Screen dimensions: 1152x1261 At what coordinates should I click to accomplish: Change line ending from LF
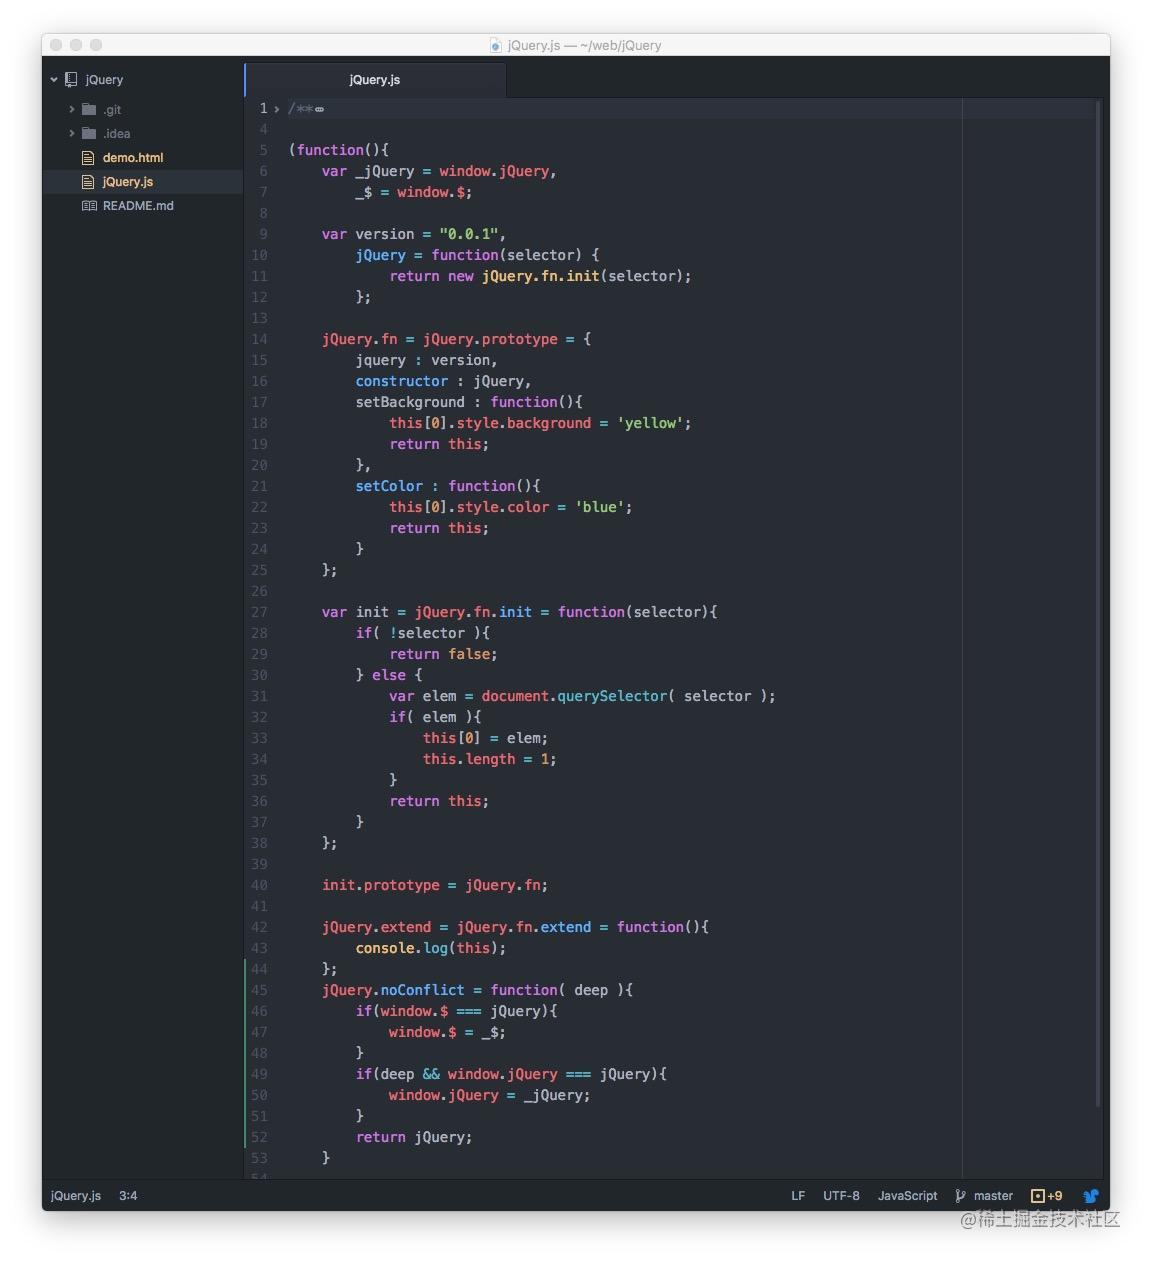[x=798, y=1195]
